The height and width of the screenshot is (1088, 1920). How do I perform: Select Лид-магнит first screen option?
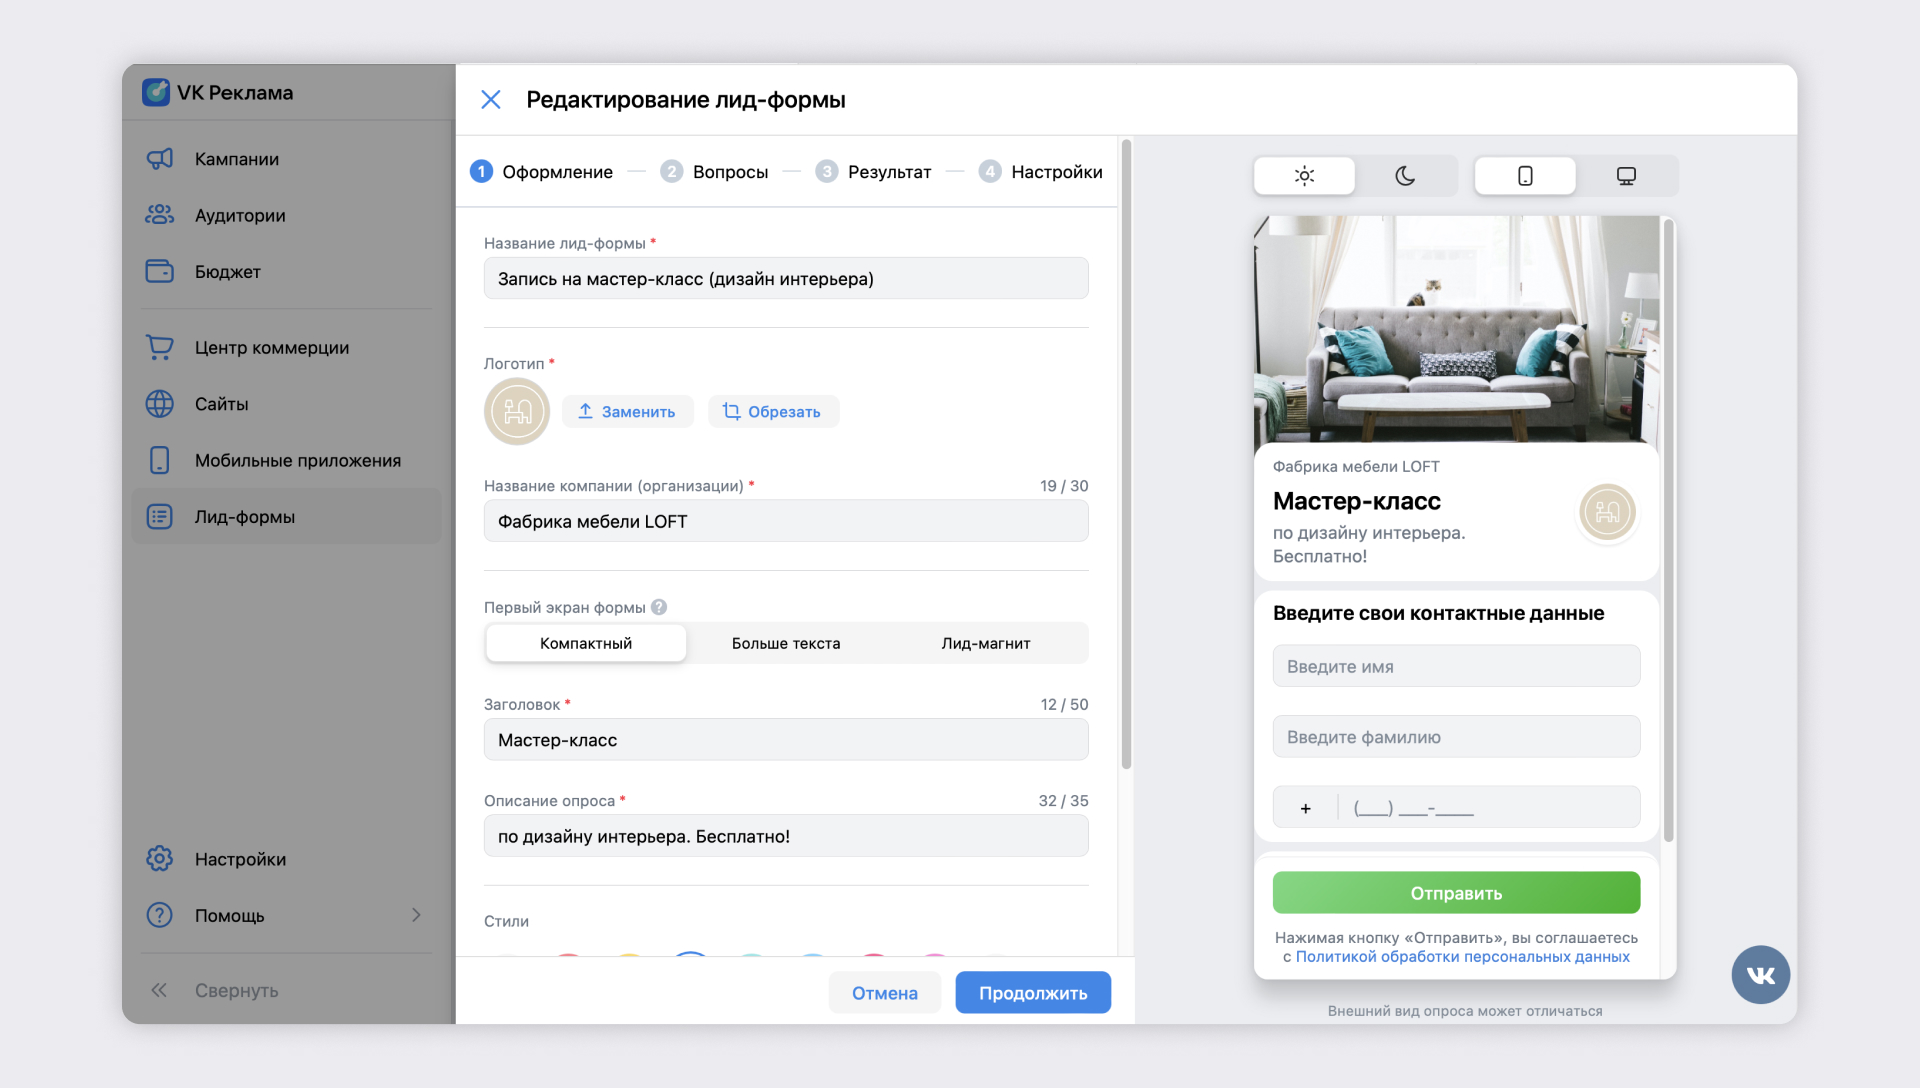tap(986, 643)
